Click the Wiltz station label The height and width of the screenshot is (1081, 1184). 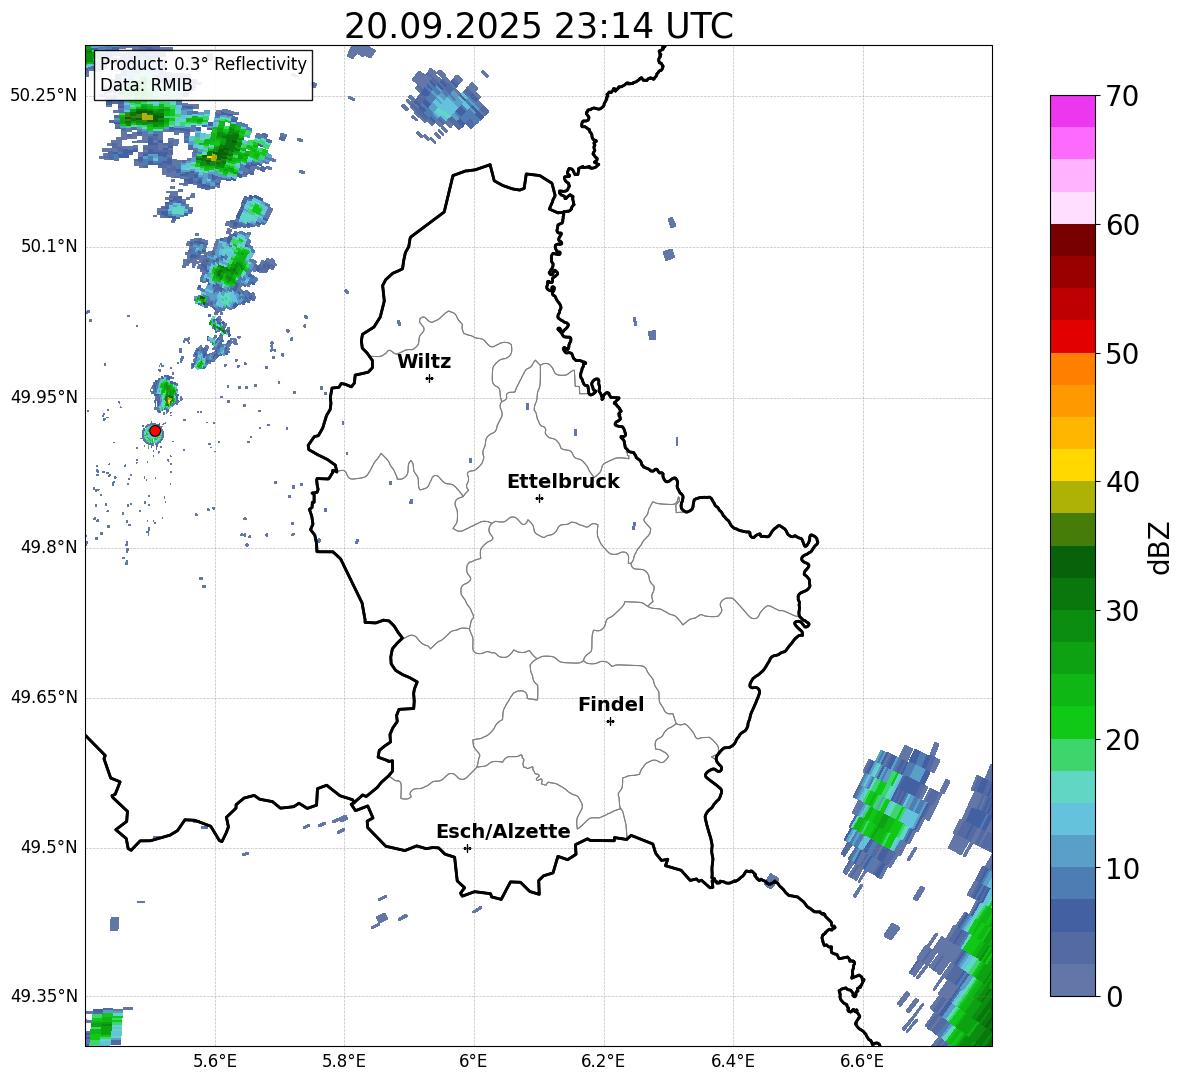pos(424,362)
